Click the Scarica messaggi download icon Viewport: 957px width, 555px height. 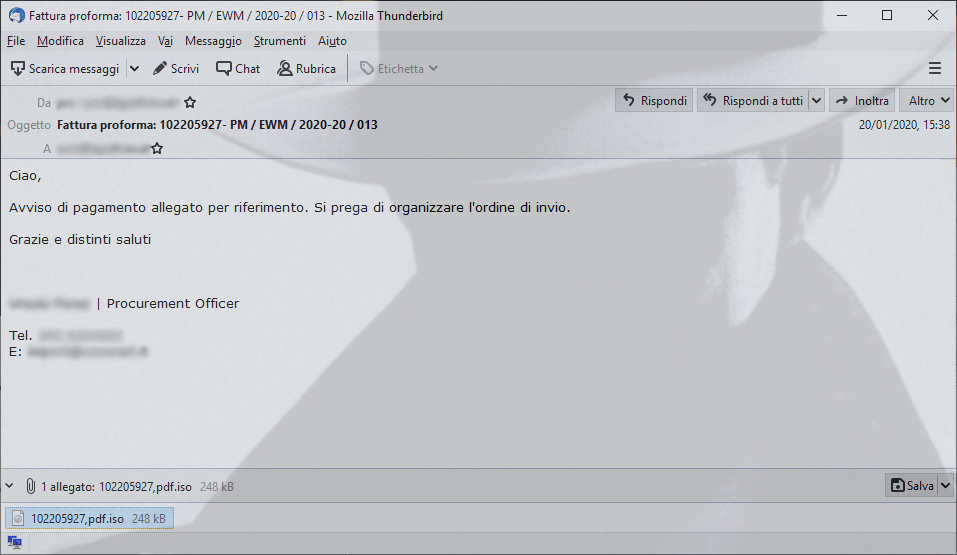(x=18, y=68)
